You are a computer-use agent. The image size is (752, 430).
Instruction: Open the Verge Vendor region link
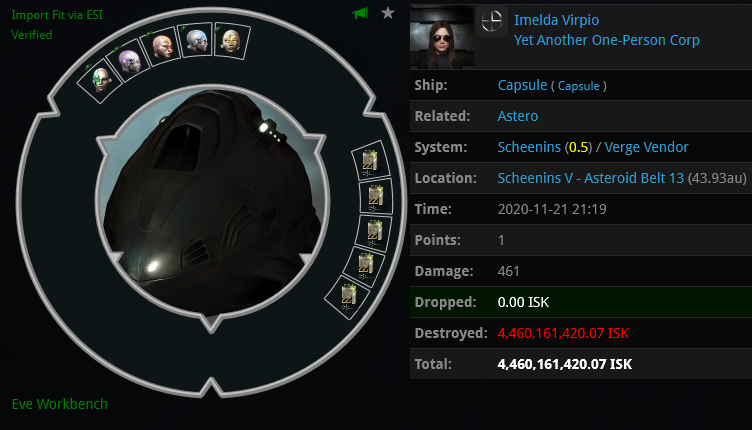pos(646,147)
